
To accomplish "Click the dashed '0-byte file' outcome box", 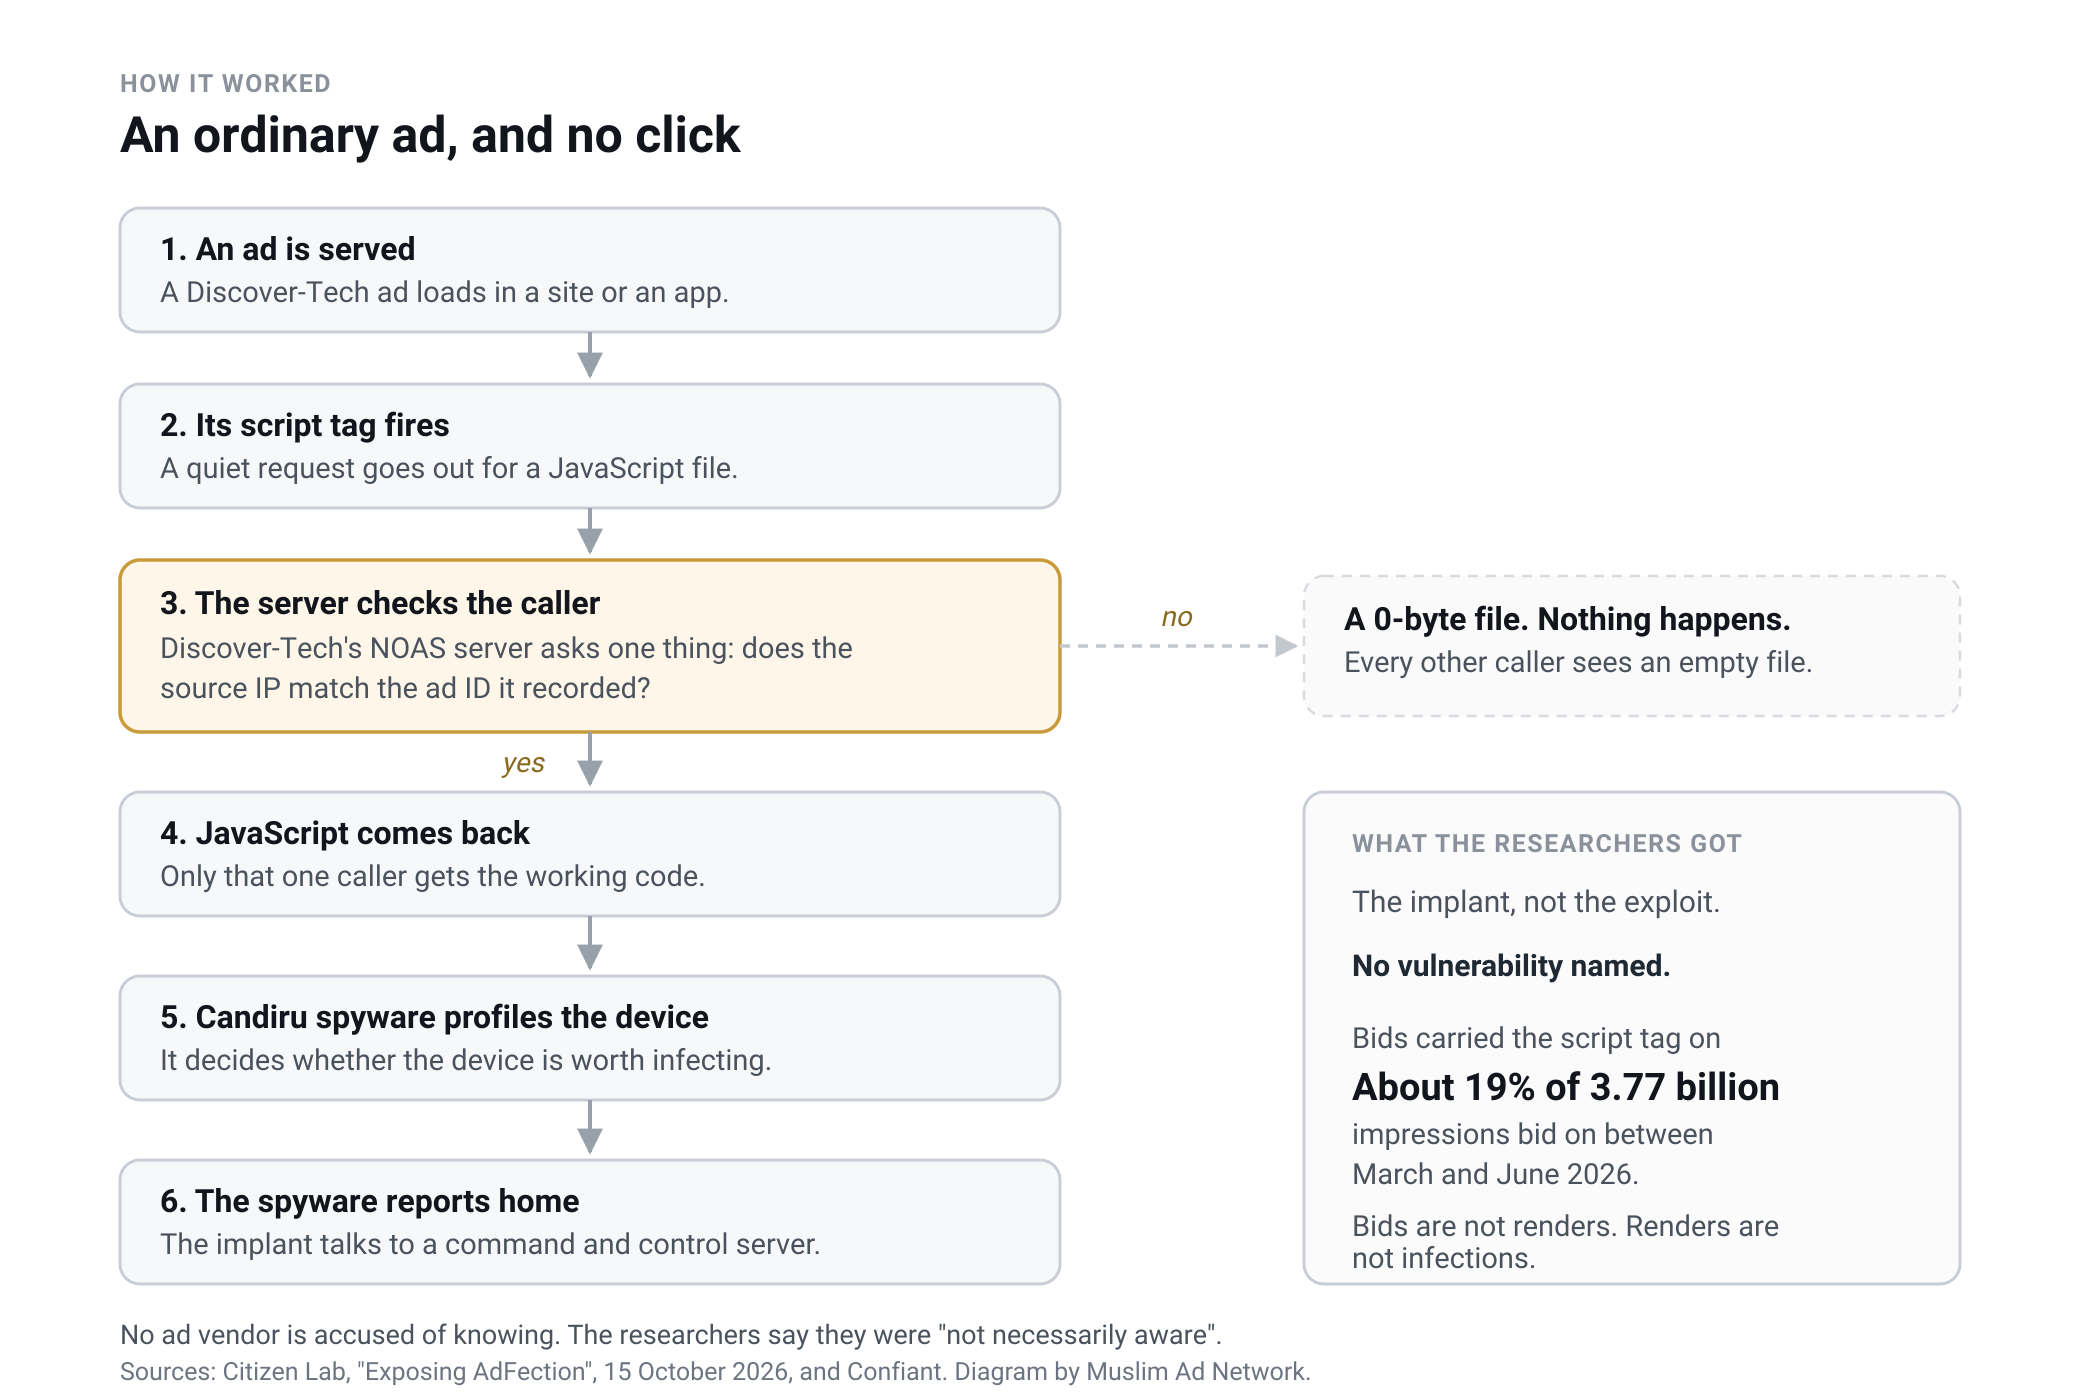I will pyautogui.click(x=1632, y=646).
